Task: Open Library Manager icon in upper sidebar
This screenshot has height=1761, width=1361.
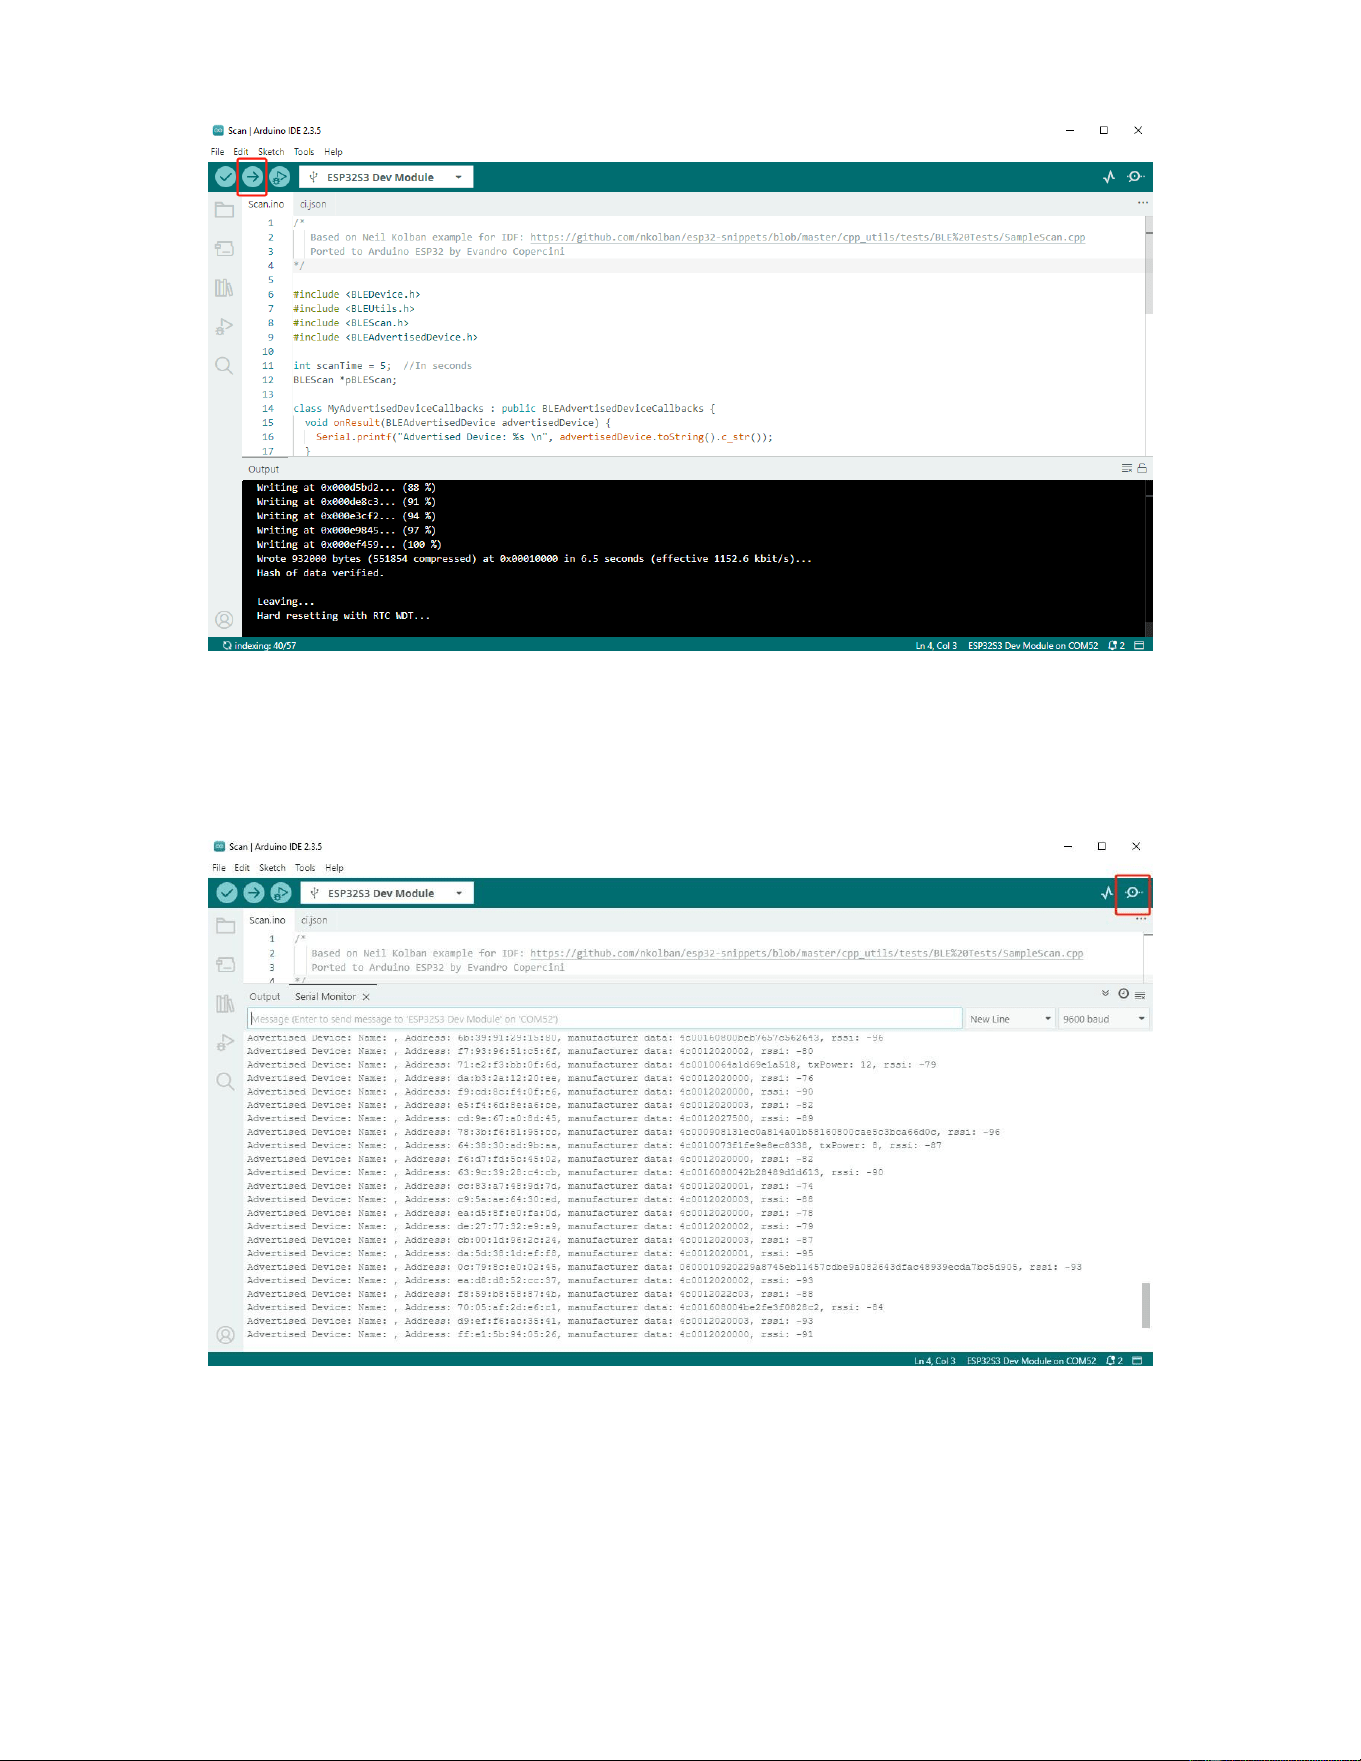Action: [224, 288]
